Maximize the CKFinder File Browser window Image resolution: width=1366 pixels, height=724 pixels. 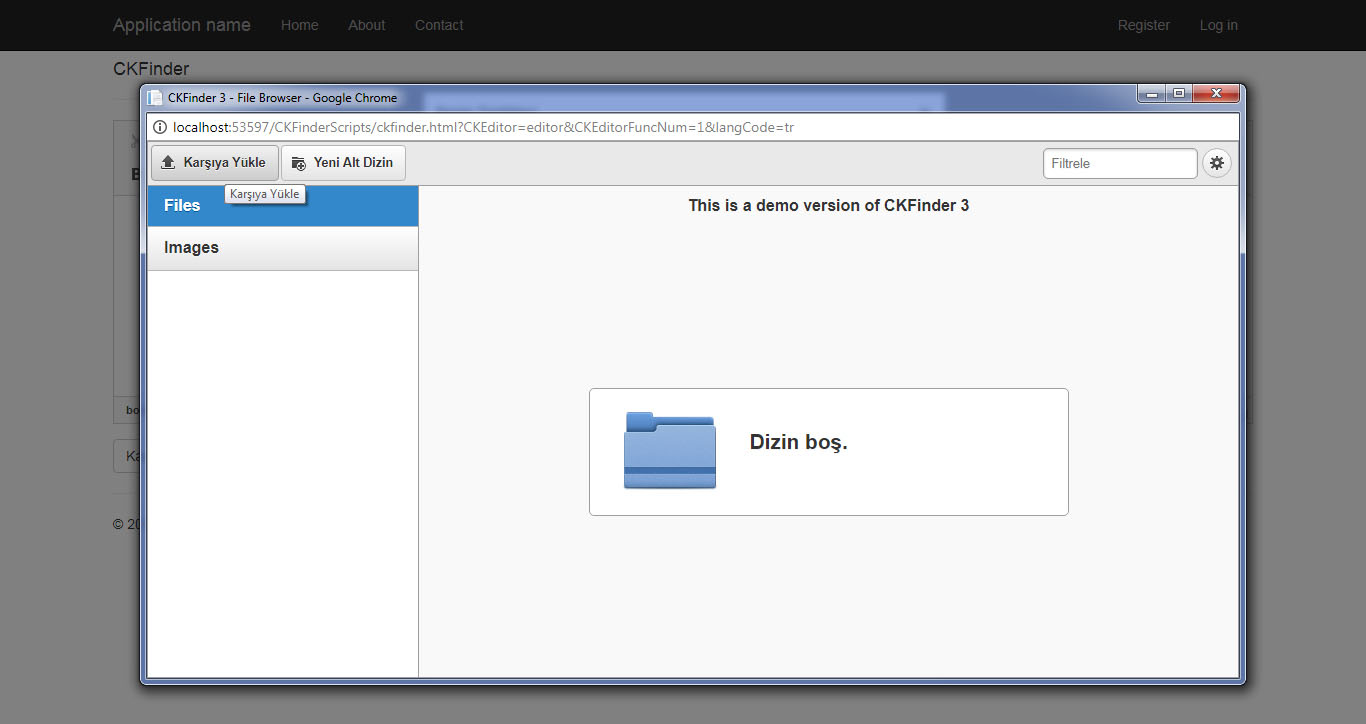coord(1179,94)
